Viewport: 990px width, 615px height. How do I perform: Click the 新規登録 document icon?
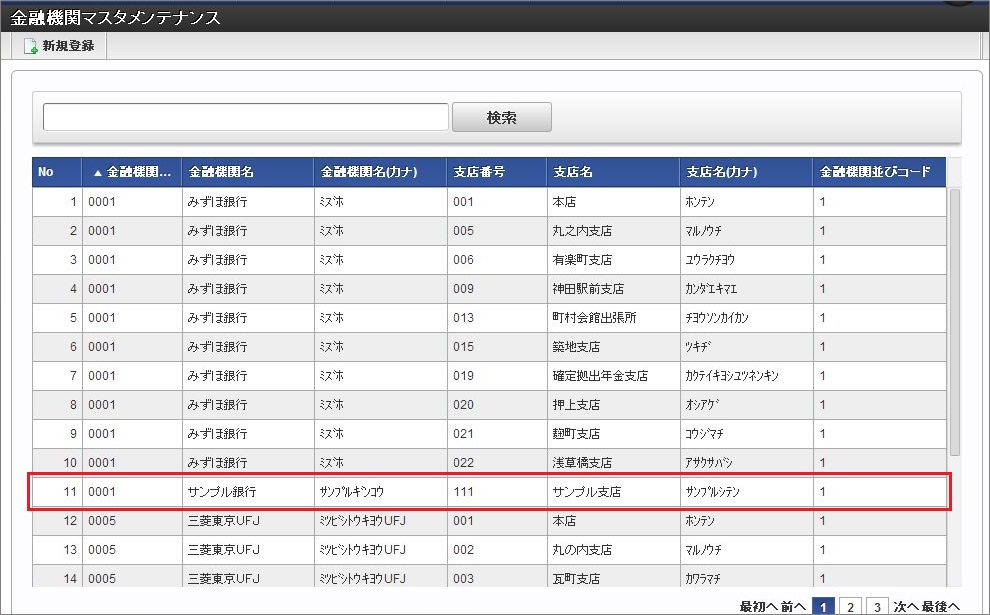30,46
